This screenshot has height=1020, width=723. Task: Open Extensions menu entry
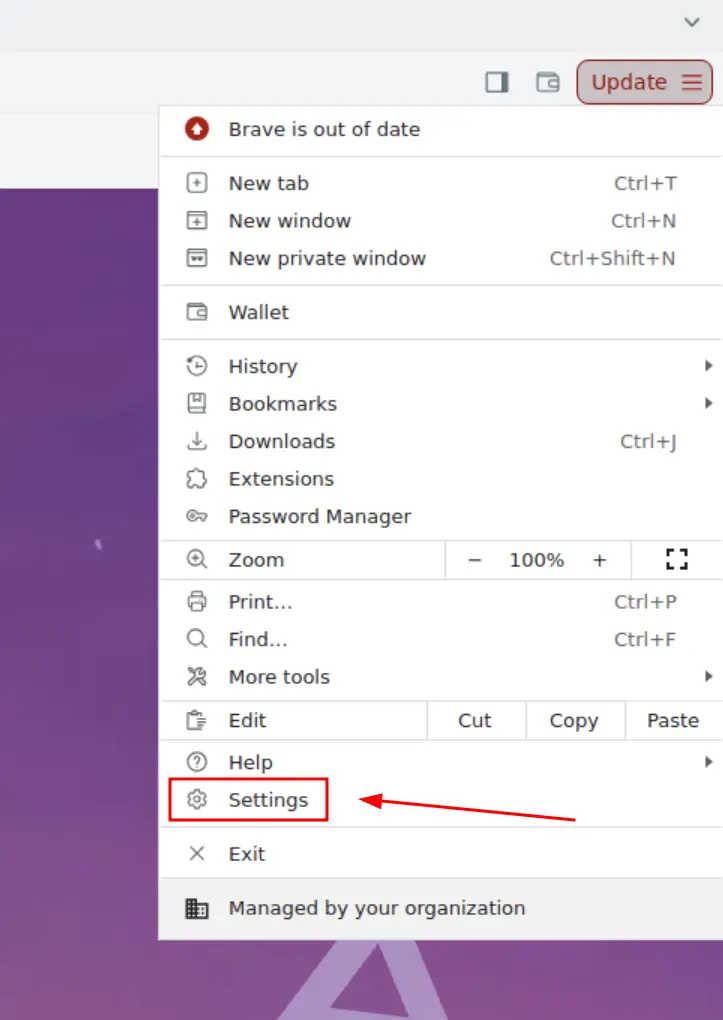click(441, 479)
